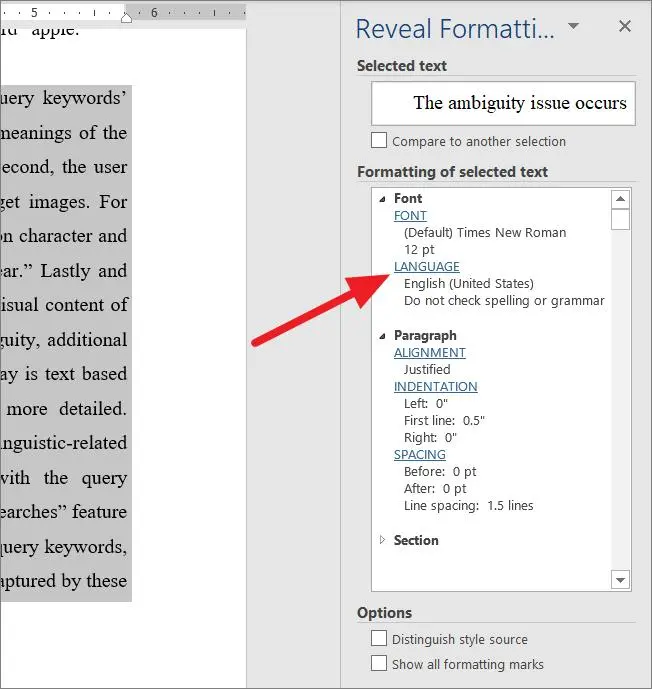
Task: Click document line ending "searches” feature"
Action: pos(64,512)
